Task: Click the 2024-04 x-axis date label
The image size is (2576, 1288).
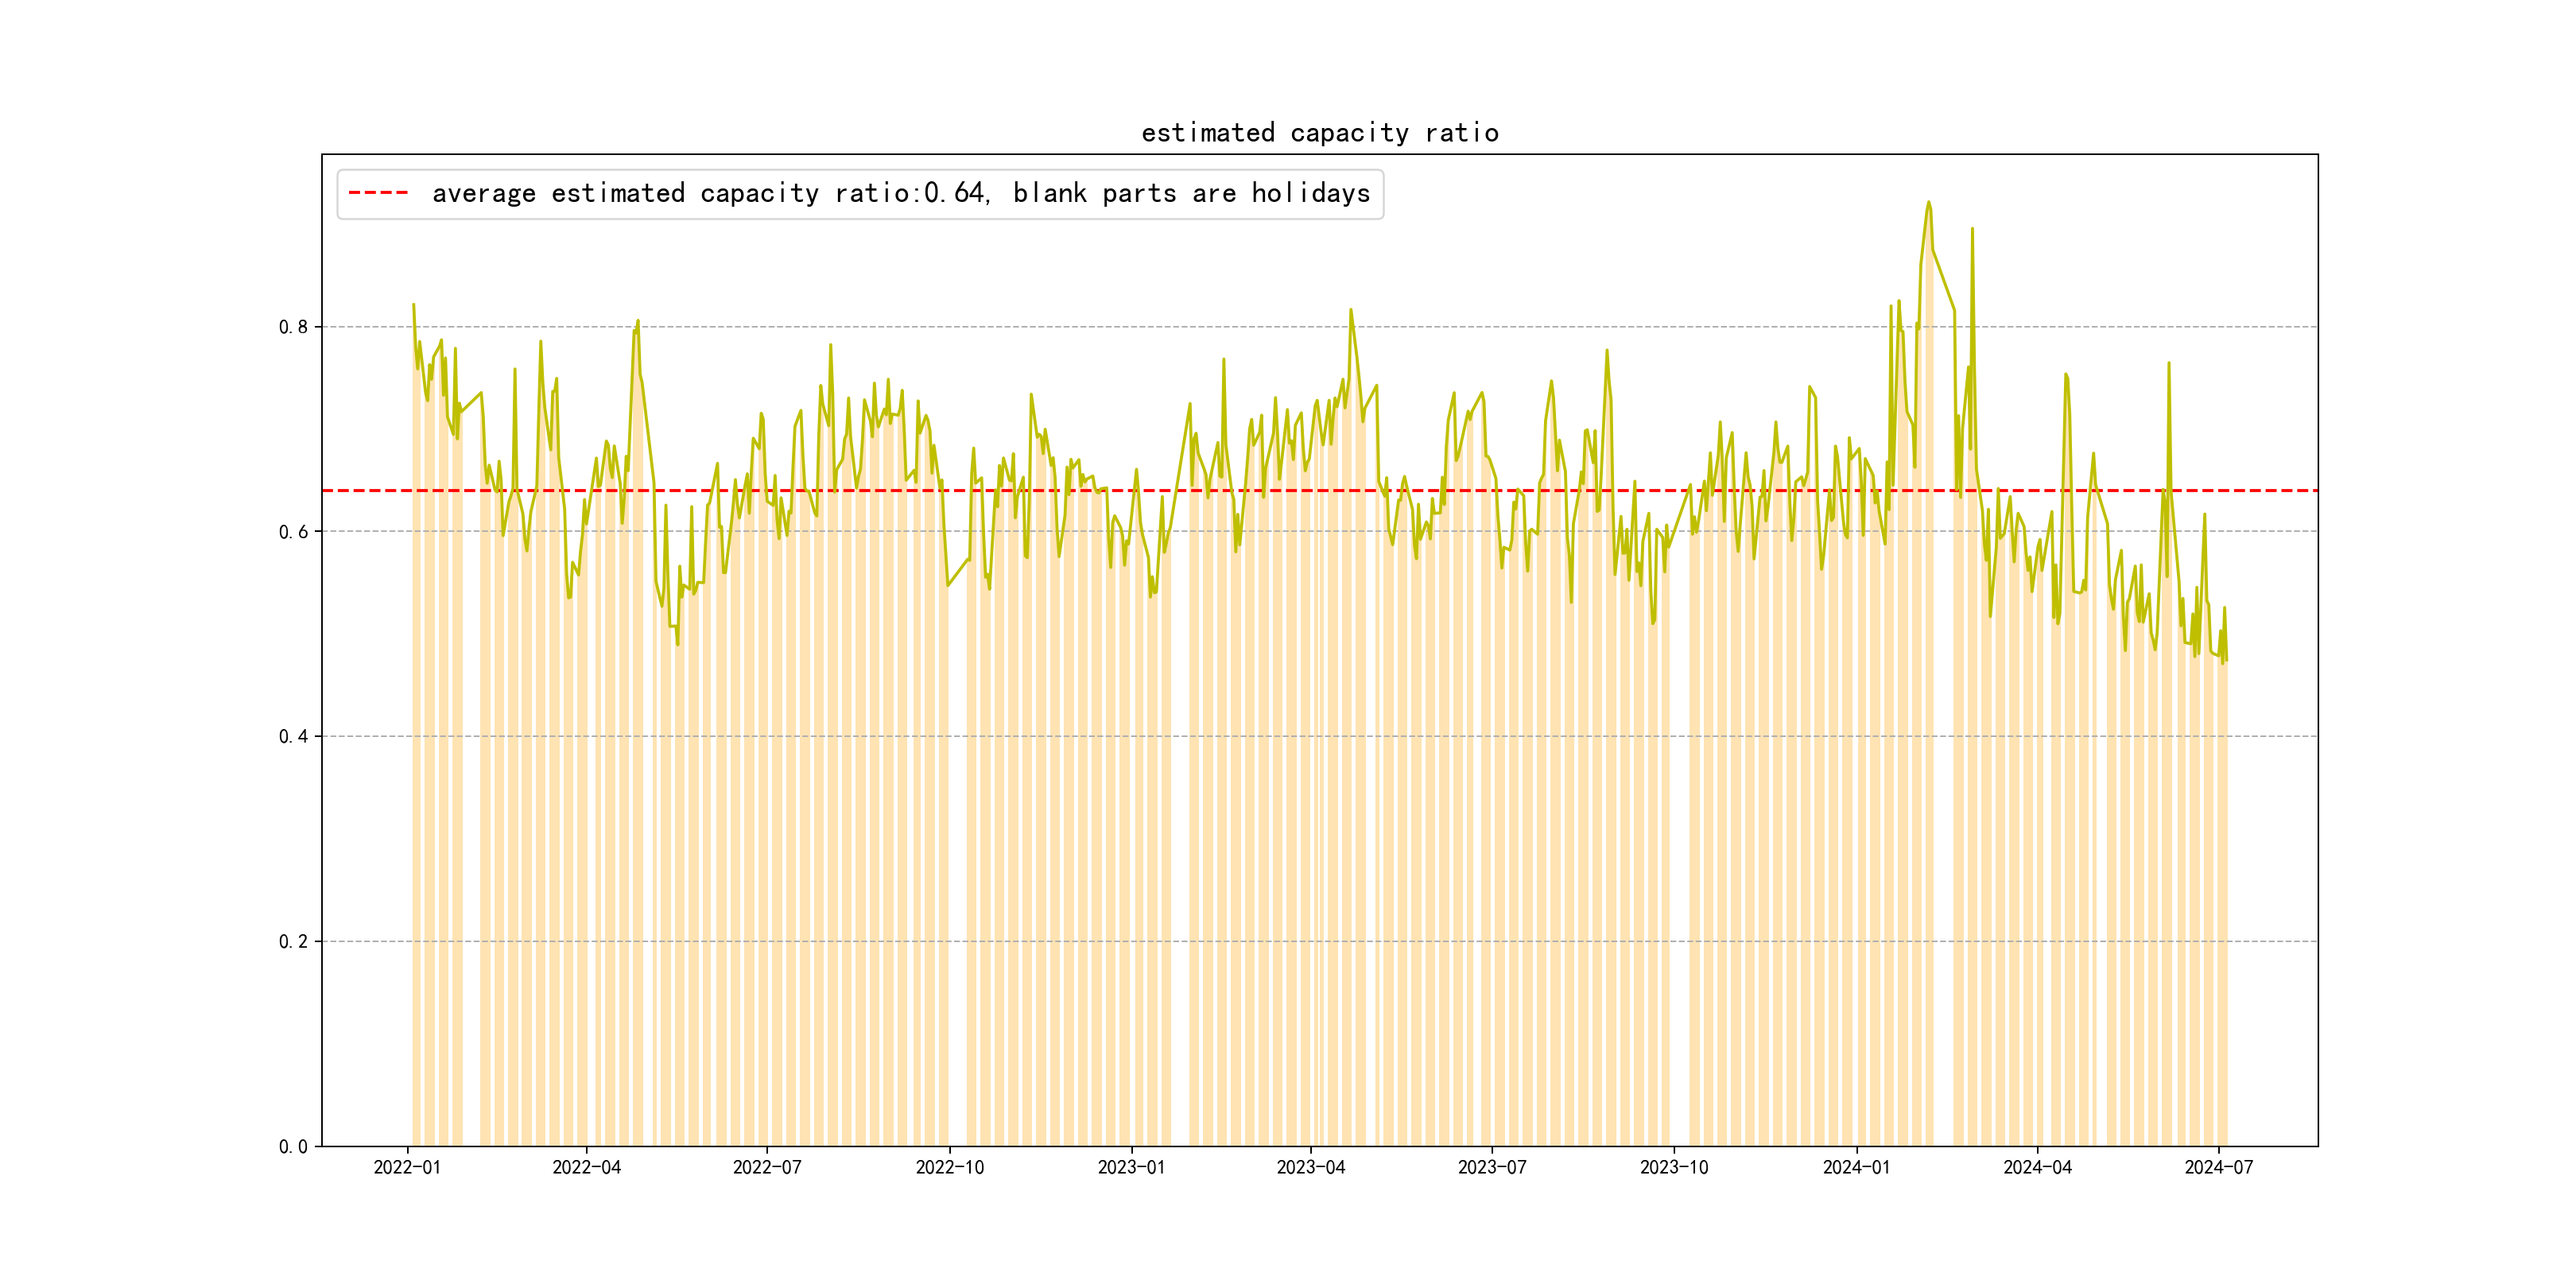Action: pyautogui.click(x=2037, y=1168)
